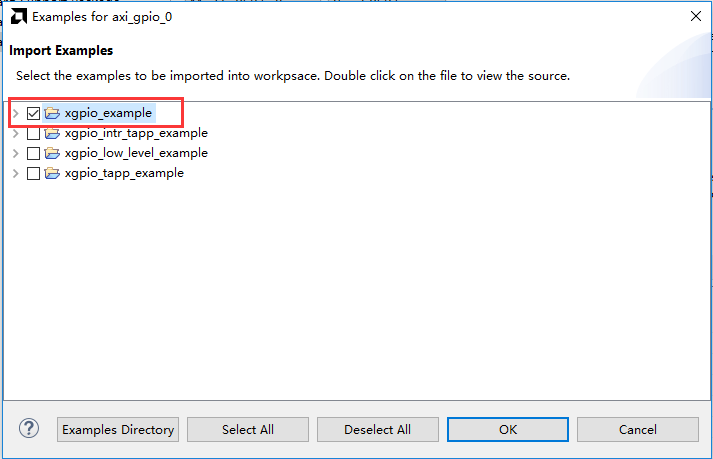Open the Examples Directory button
This screenshot has height=459, width=713.
118,429
